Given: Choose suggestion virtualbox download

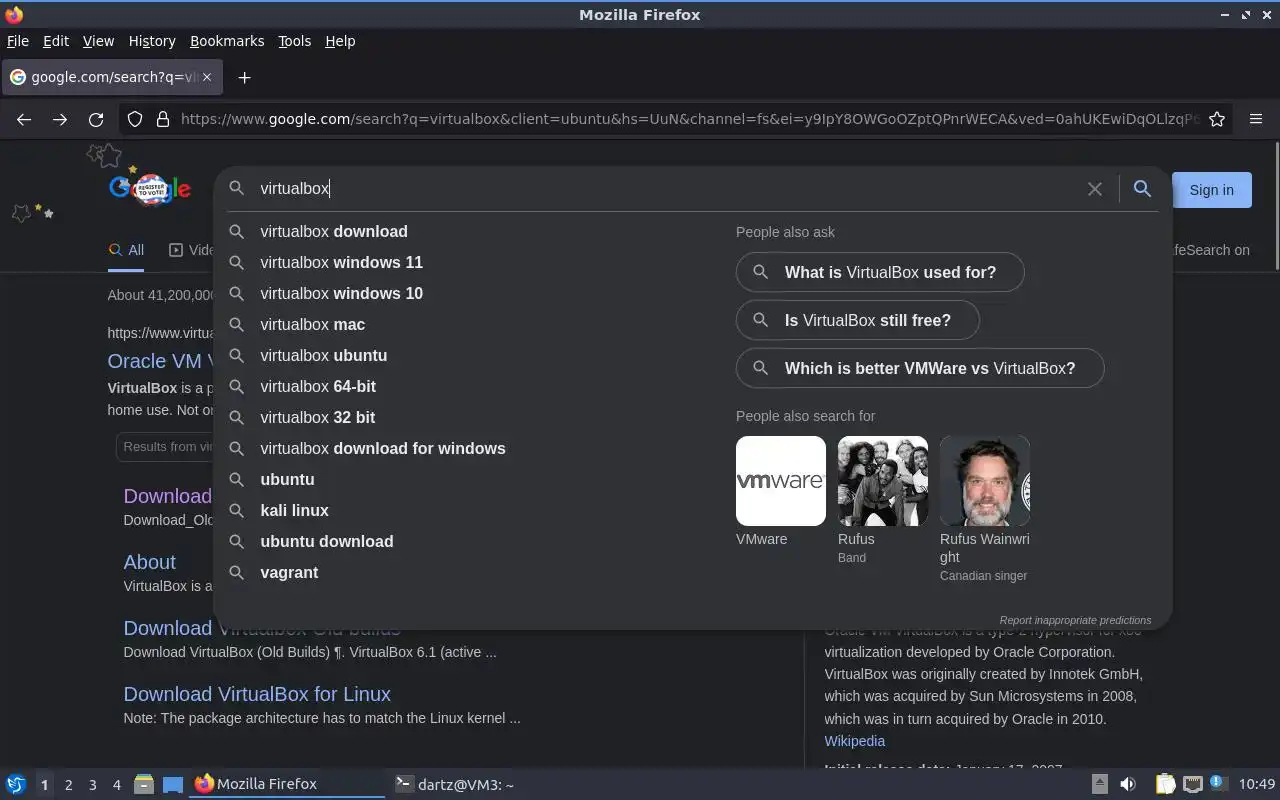Looking at the screenshot, I should tap(470, 231).
